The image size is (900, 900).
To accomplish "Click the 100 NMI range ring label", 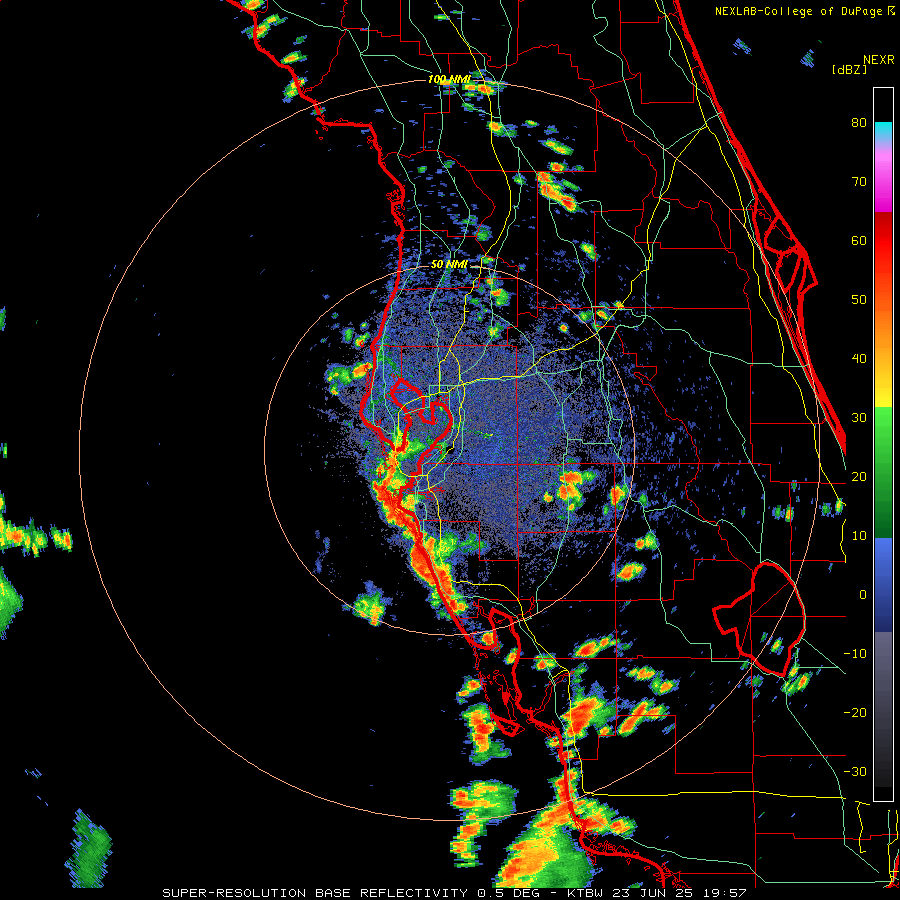I will [x=449, y=79].
